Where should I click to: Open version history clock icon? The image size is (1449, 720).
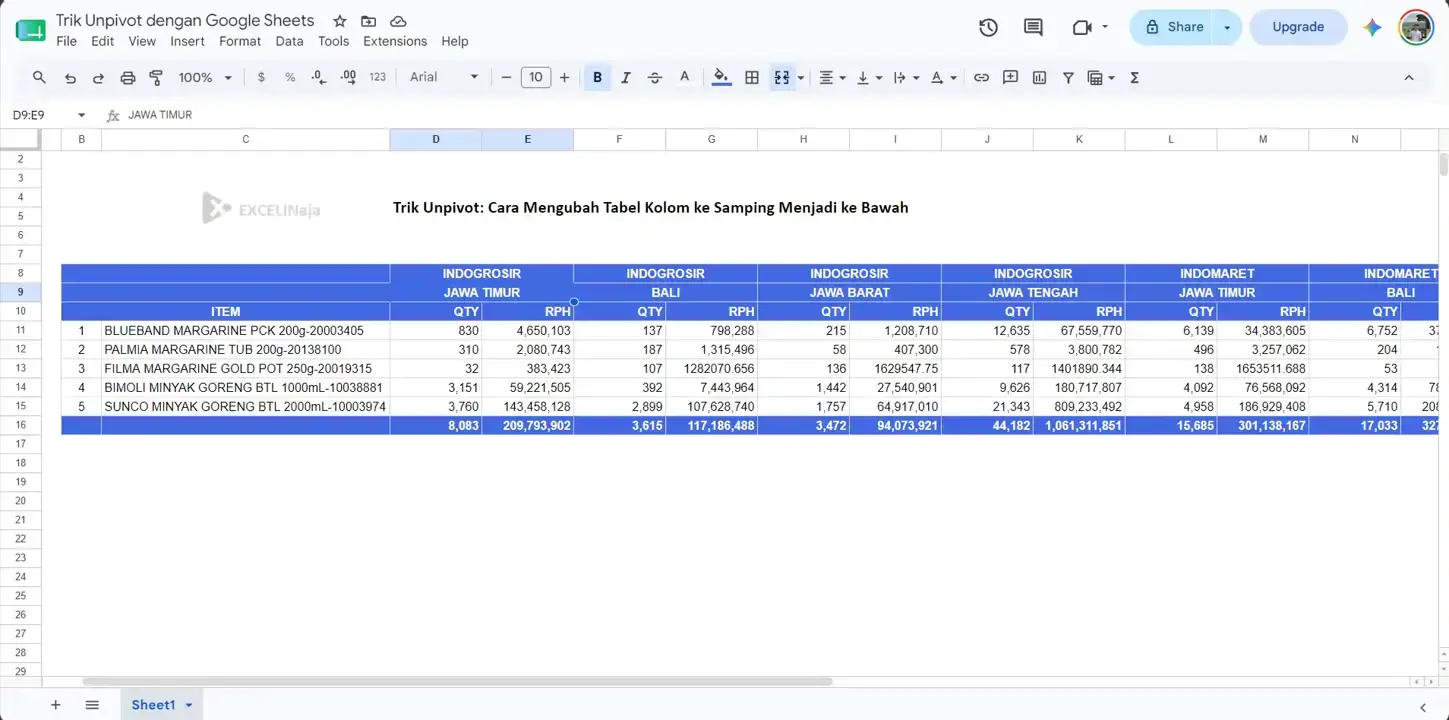pyautogui.click(x=988, y=27)
